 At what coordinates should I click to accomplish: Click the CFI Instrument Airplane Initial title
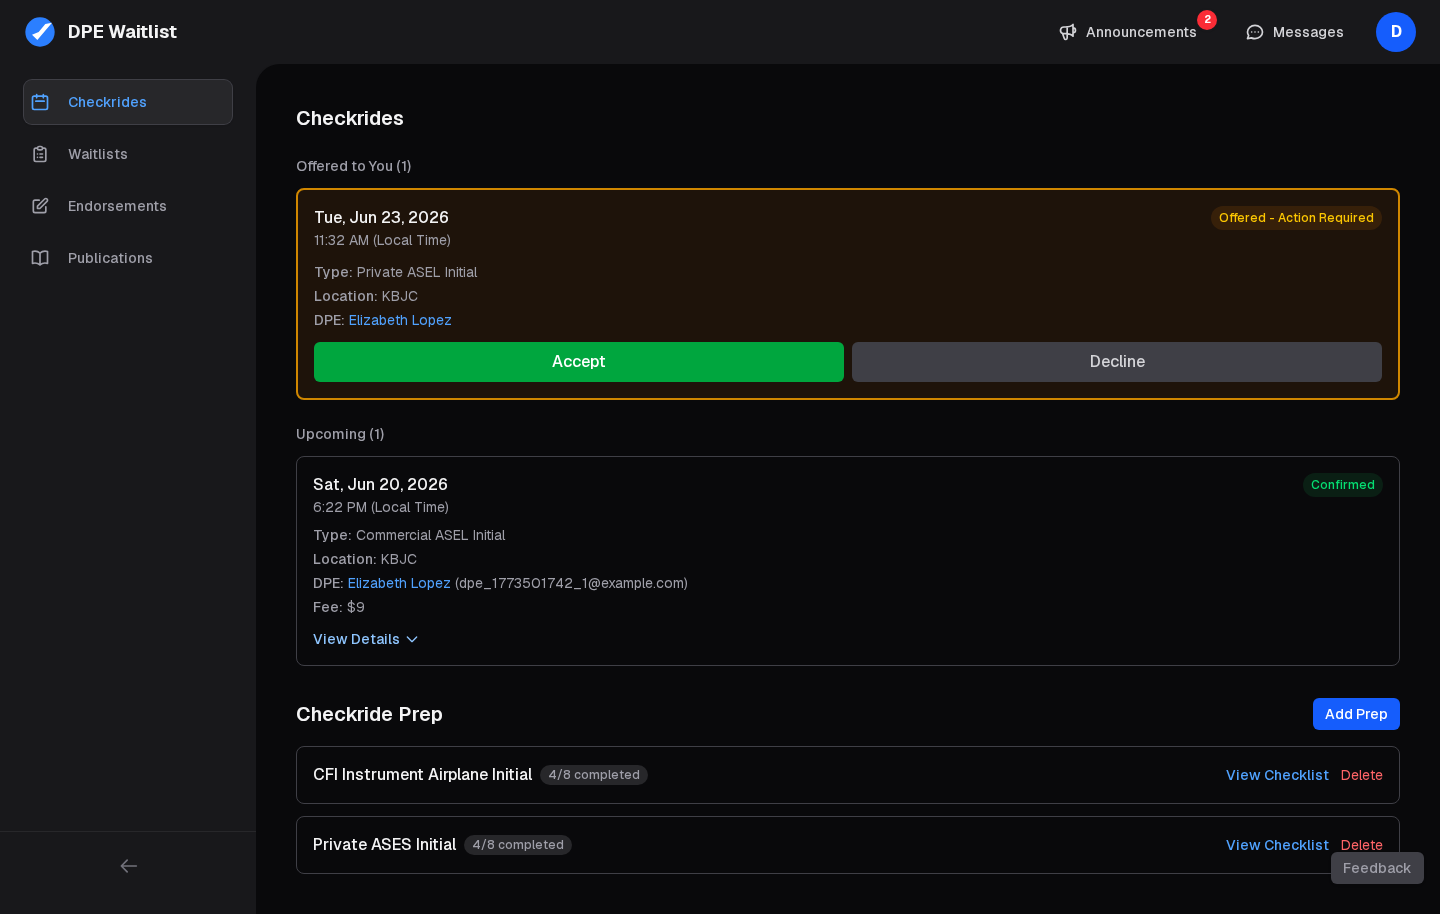[422, 775]
